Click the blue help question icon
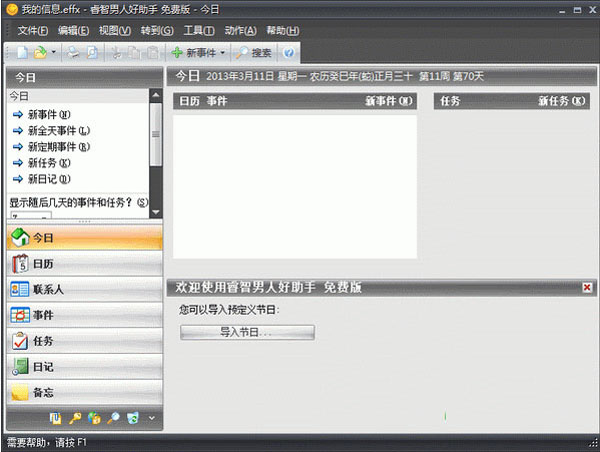This screenshot has width=600, height=452. pos(289,53)
